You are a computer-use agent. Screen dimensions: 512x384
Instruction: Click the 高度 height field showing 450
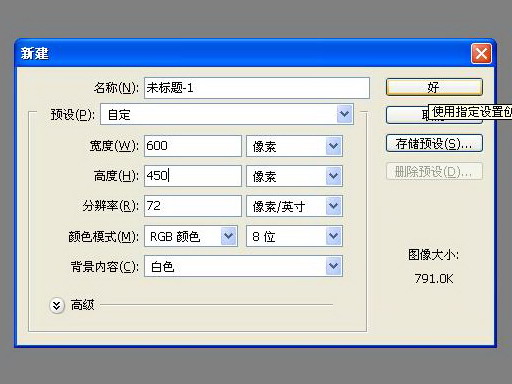coord(193,176)
